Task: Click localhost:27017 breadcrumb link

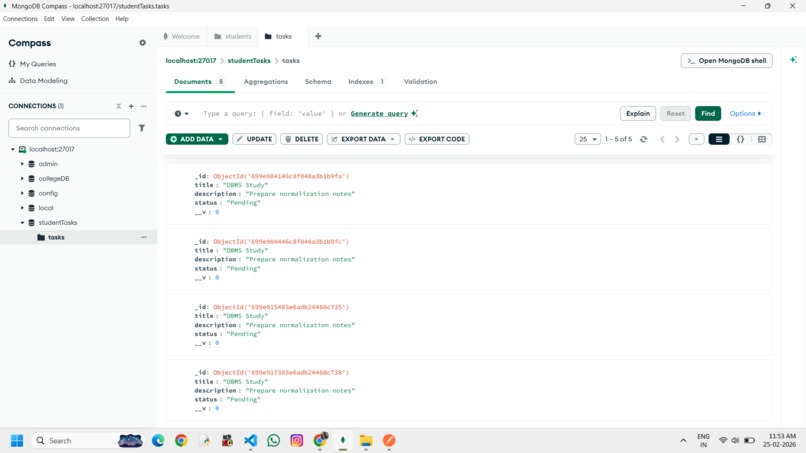Action: (191, 61)
